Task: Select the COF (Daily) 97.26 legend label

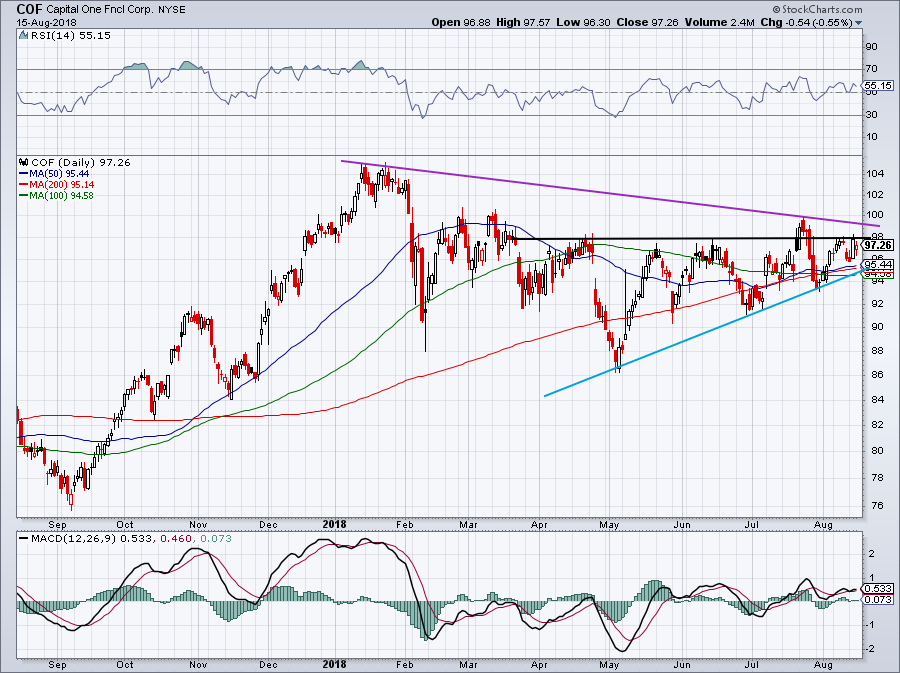Action: coord(81,162)
